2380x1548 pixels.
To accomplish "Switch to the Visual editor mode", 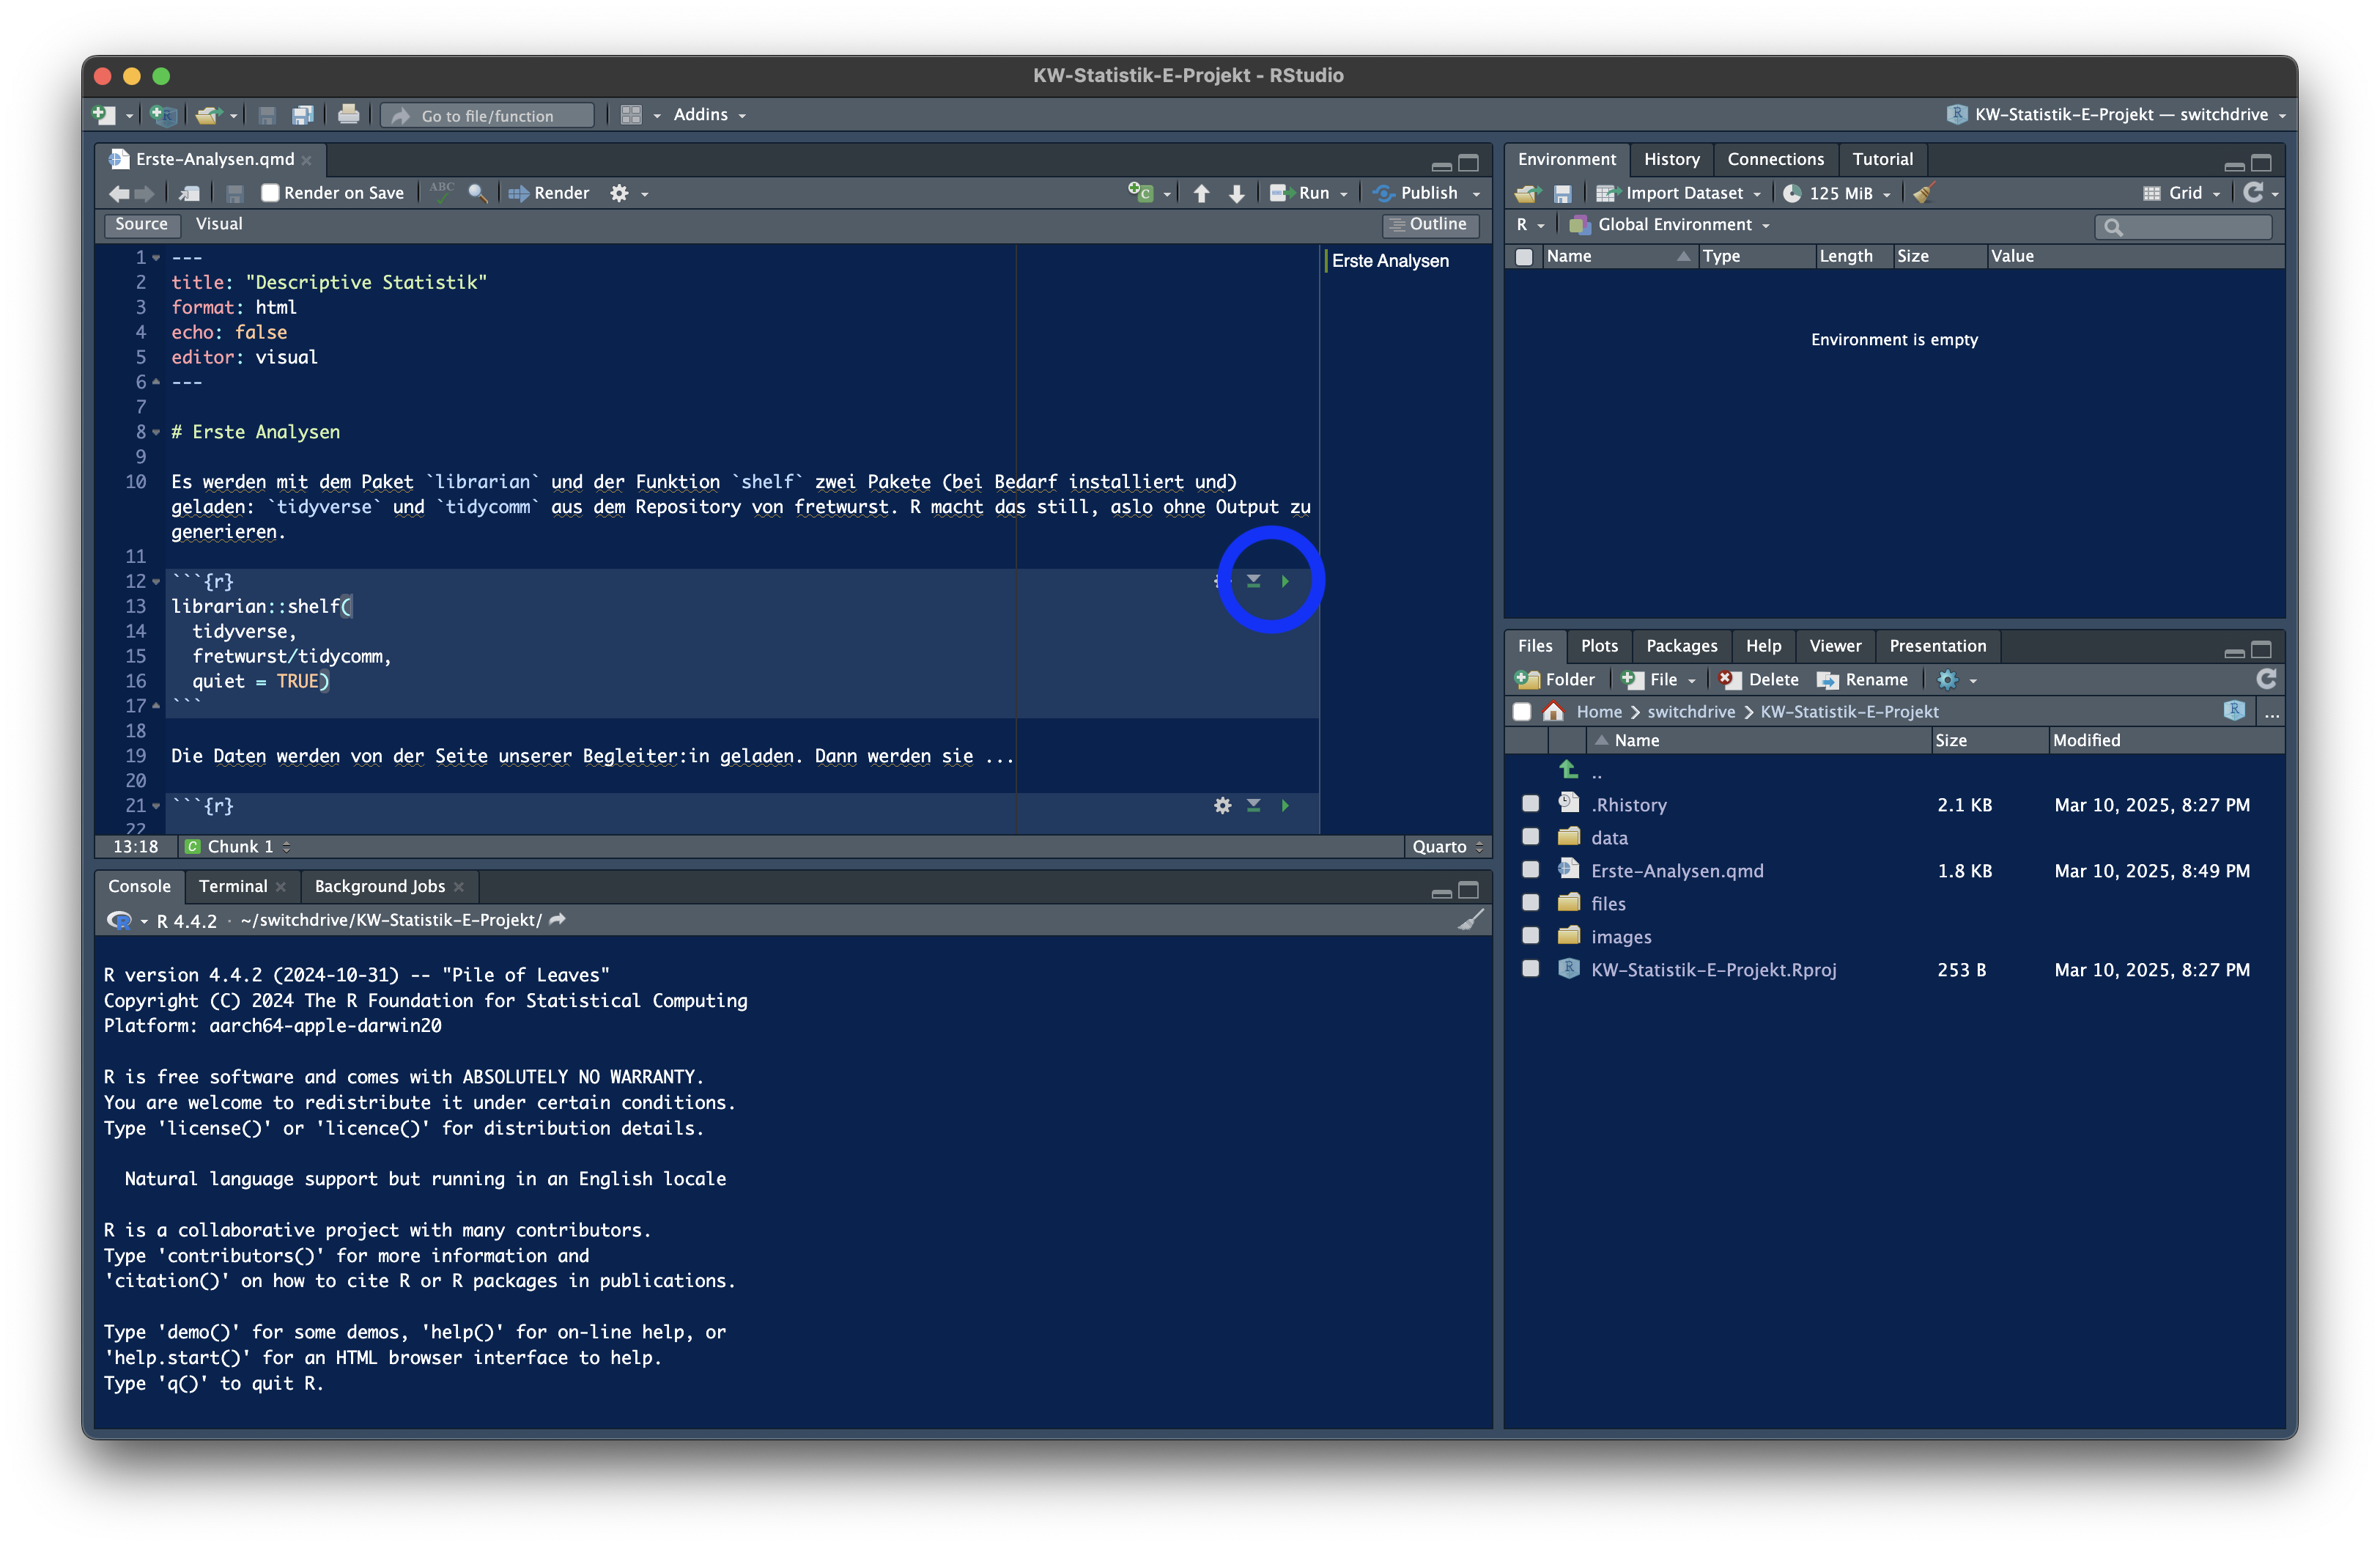I will click(x=219, y=224).
